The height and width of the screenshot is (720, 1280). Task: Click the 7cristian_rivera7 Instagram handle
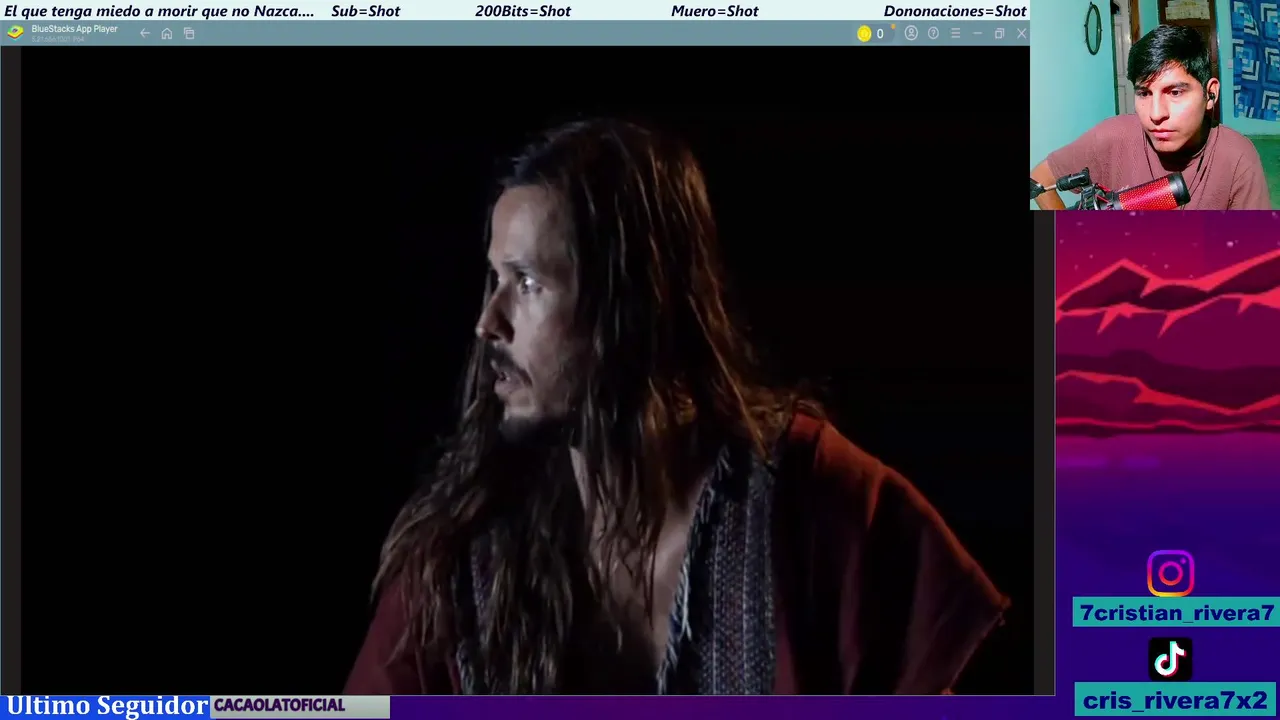pyautogui.click(x=1177, y=613)
